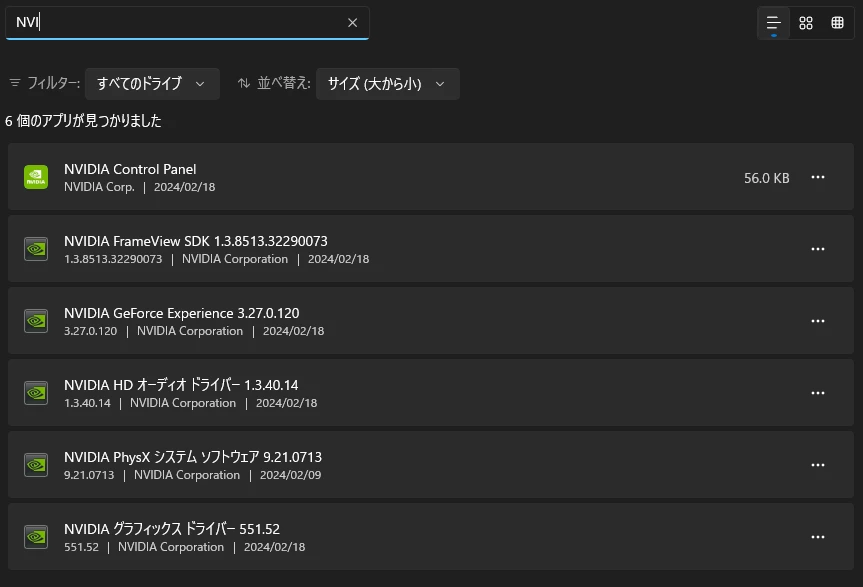Screen dimensions: 863x587
Task: Click the NVIDIA グラフィックス ドライバー app icon
Action: tap(36, 537)
